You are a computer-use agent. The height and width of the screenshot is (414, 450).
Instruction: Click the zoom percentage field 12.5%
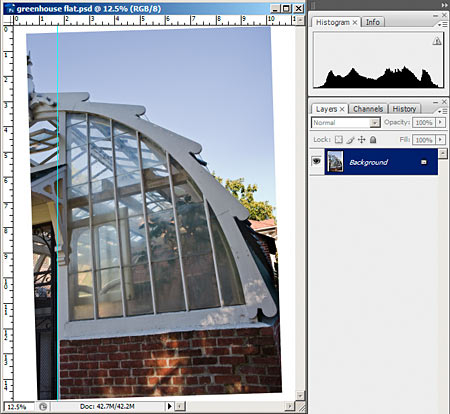(x=19, y=407)
